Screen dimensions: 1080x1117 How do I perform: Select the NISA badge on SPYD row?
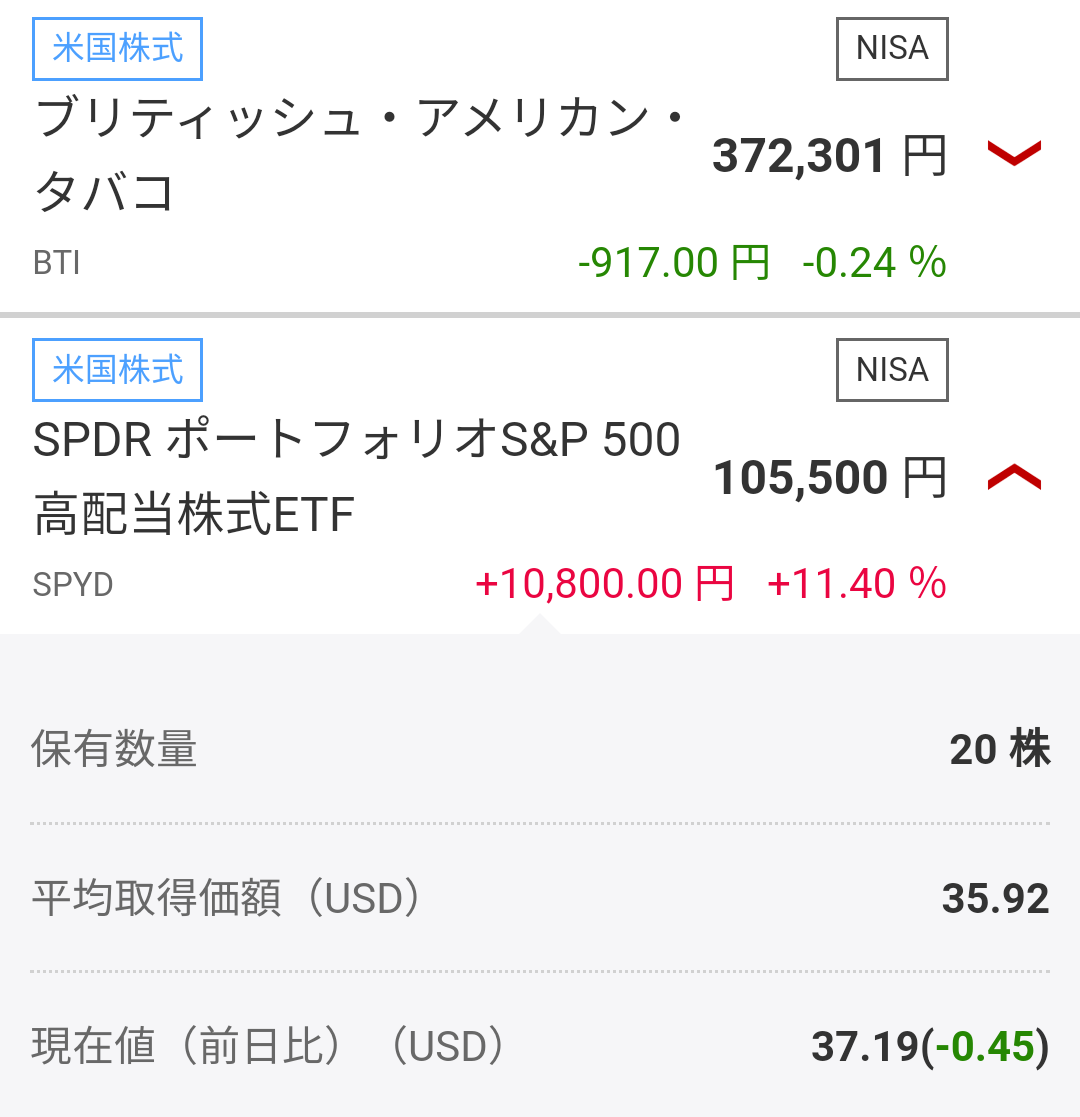click(892, 370)
